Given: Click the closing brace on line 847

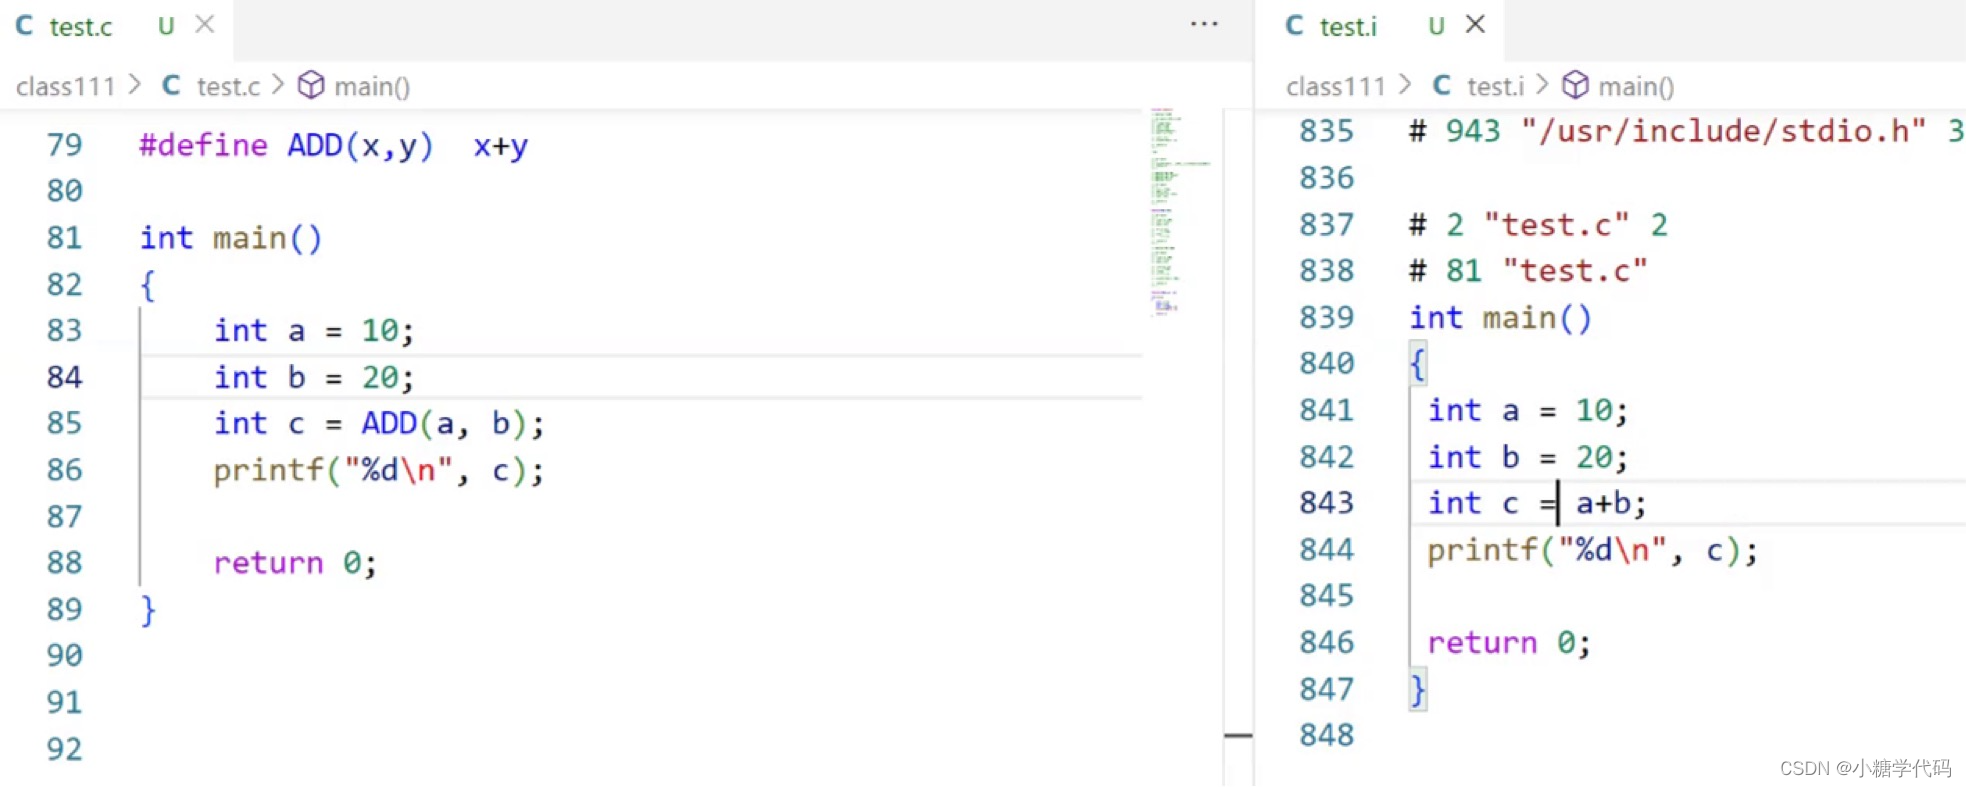Looking at the screenshot, I should (1418, 690).
